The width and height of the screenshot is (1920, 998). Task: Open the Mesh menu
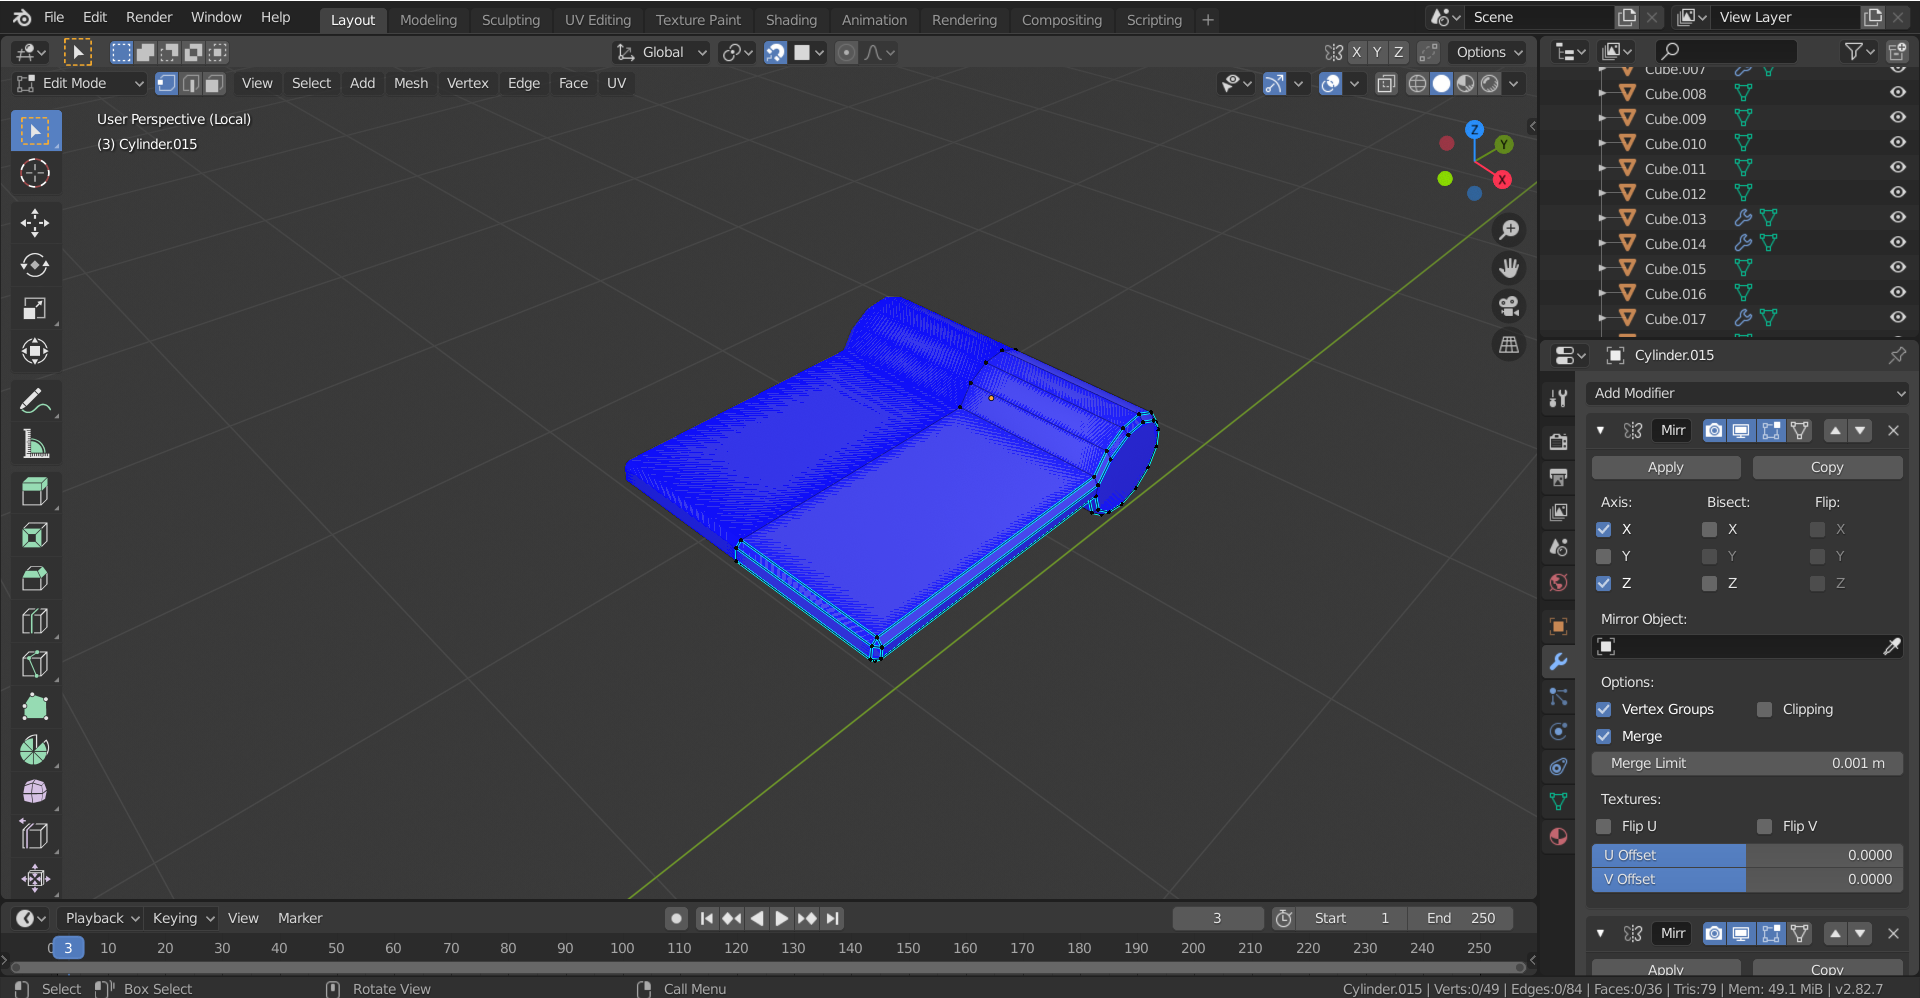coord(410,84)
